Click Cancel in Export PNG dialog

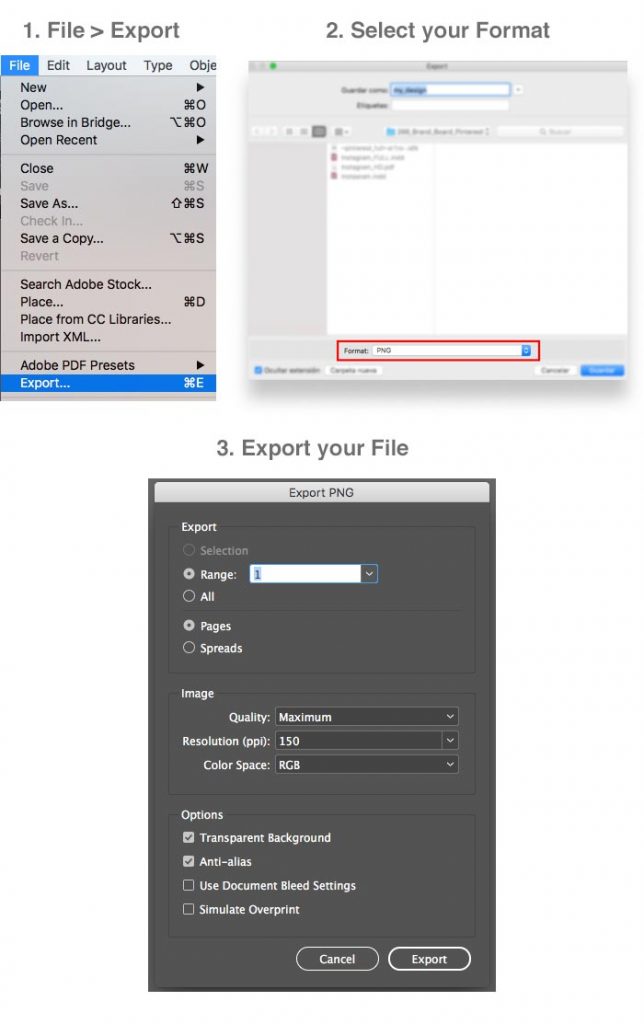pos(337,959)
